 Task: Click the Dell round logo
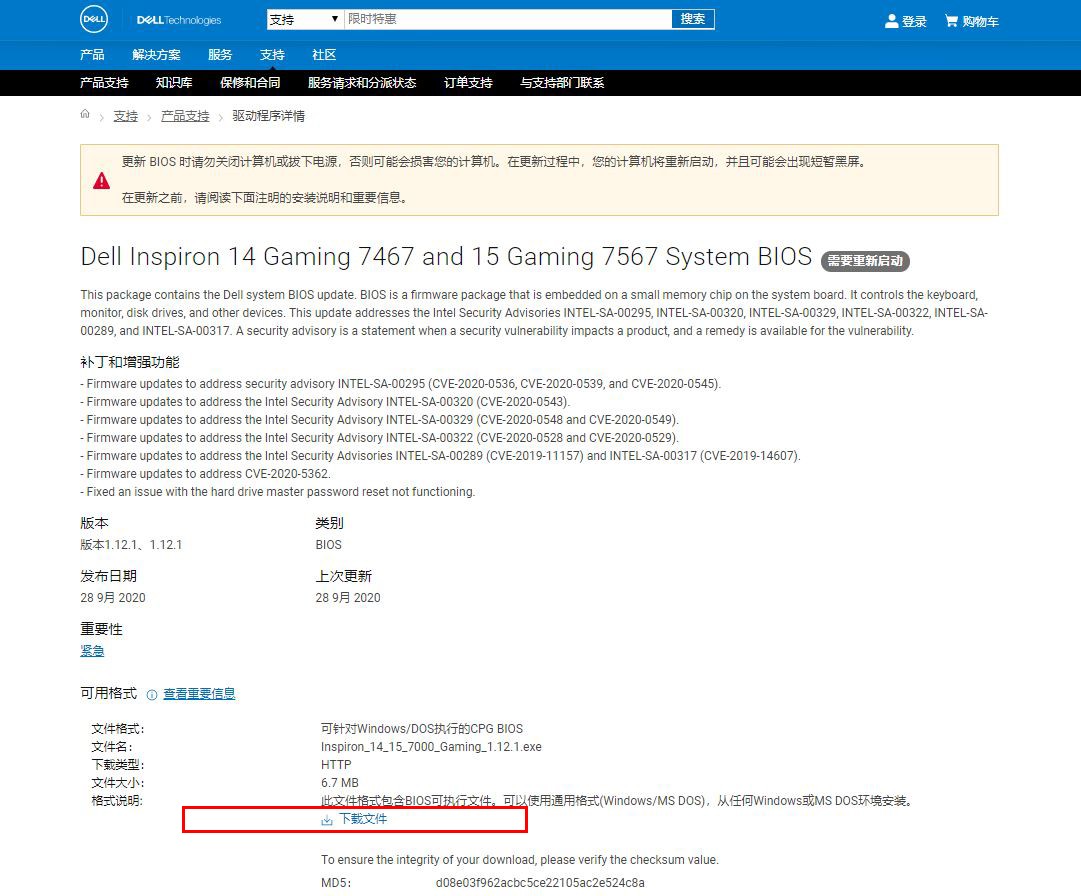click(94, 19)
